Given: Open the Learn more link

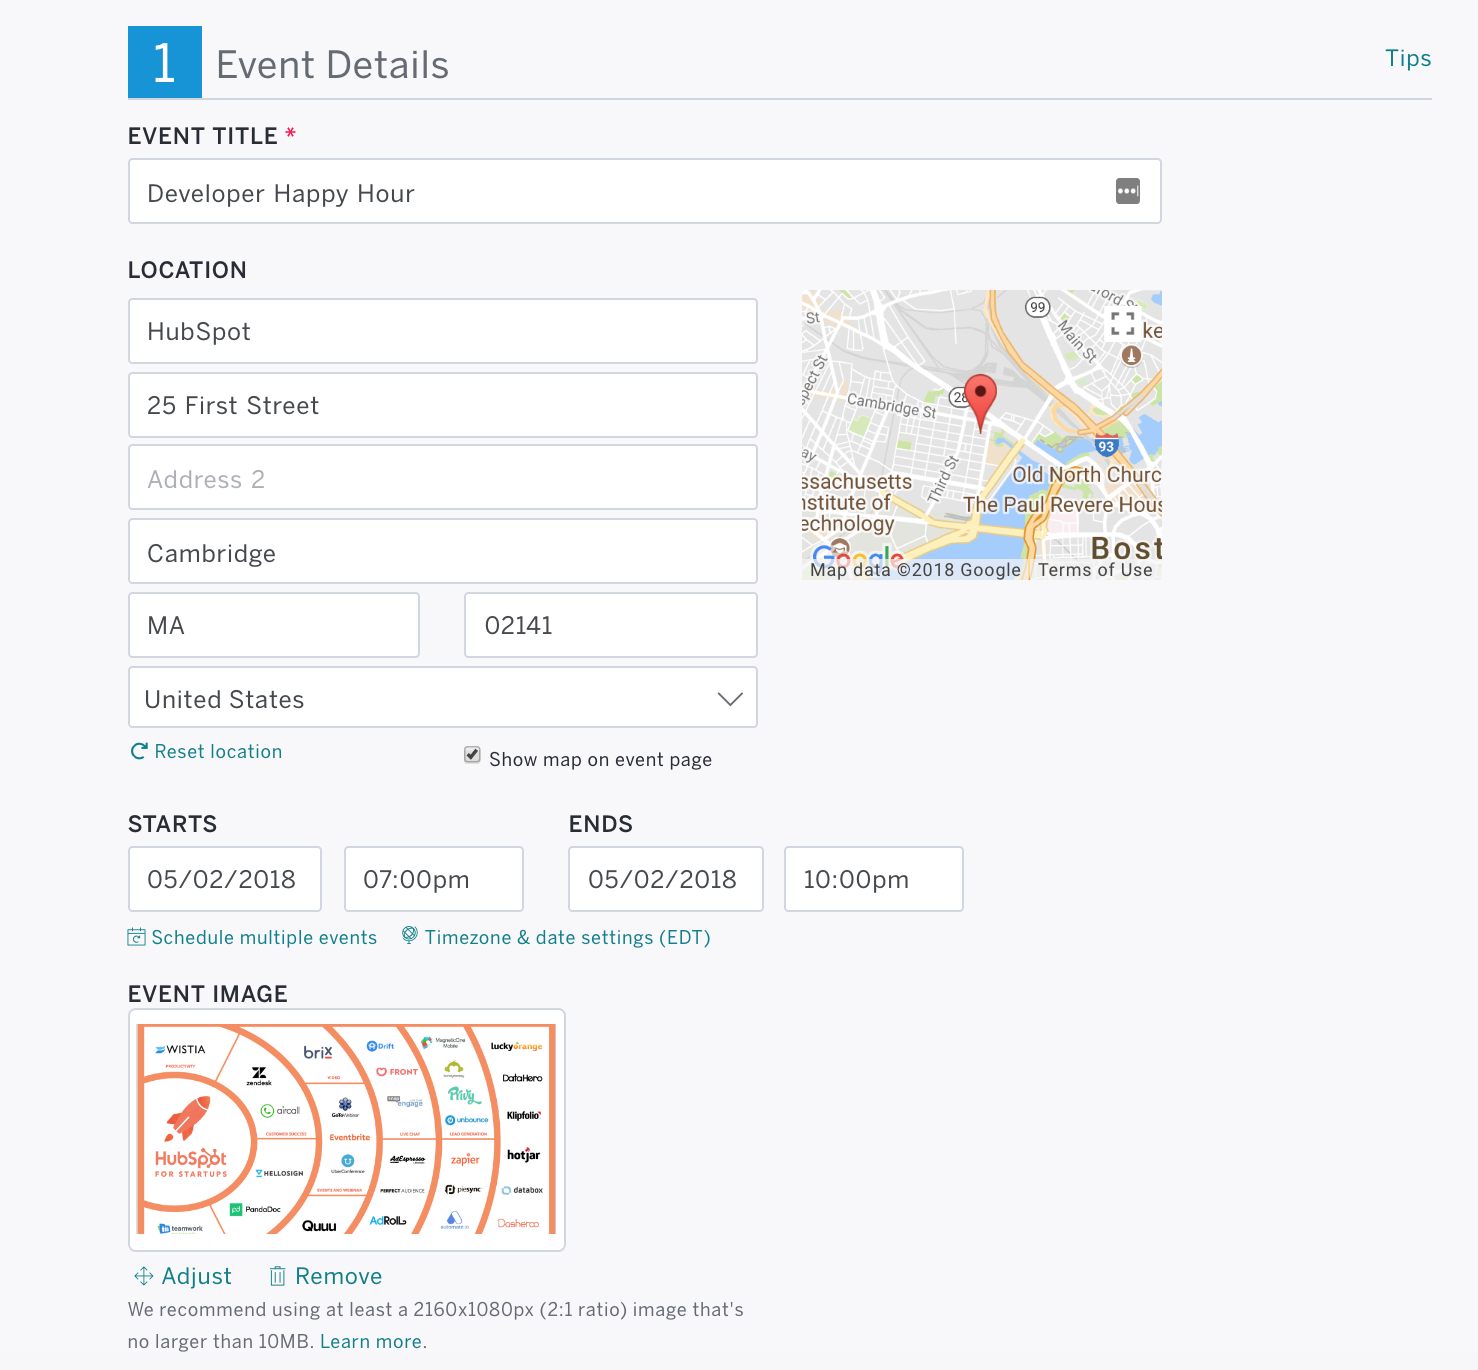Looking at the screenshot, I should 370,1341.
